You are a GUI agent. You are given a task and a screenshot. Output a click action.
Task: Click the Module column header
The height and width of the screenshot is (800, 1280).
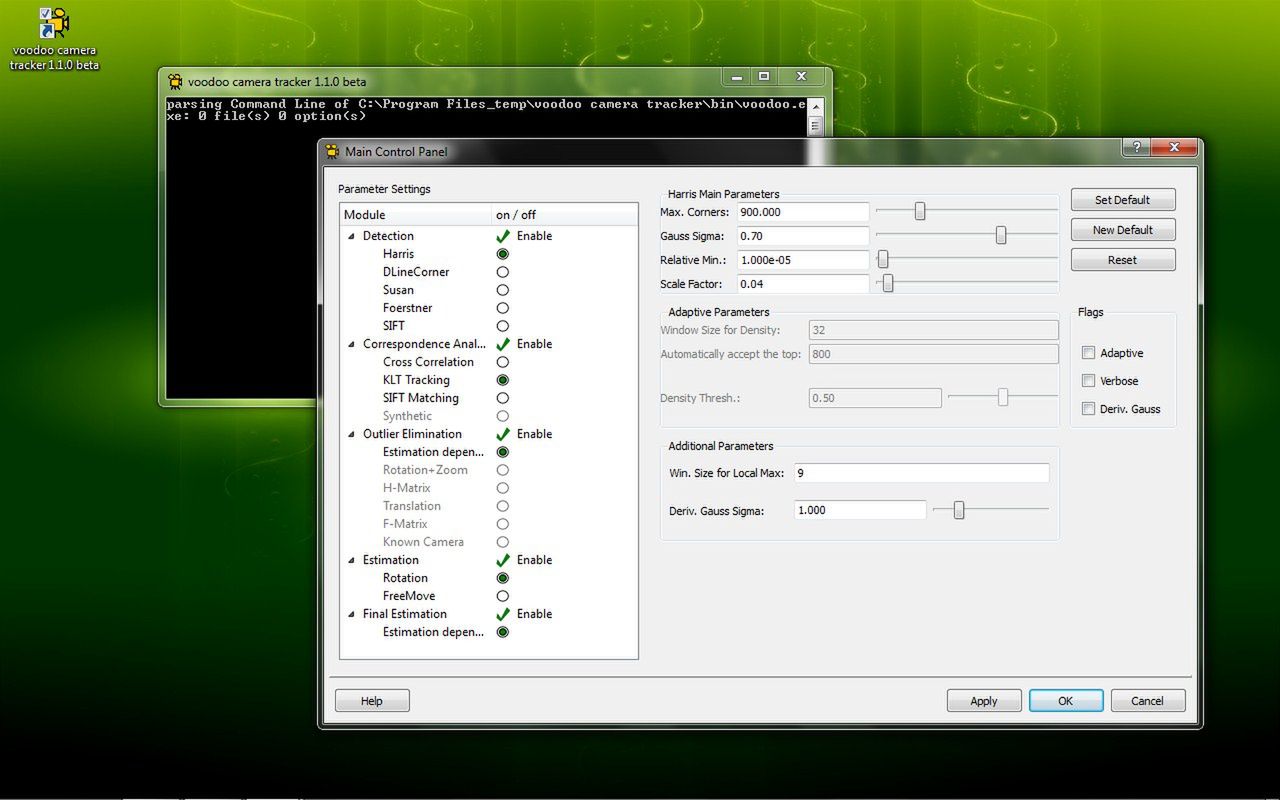tap(415, 215)
